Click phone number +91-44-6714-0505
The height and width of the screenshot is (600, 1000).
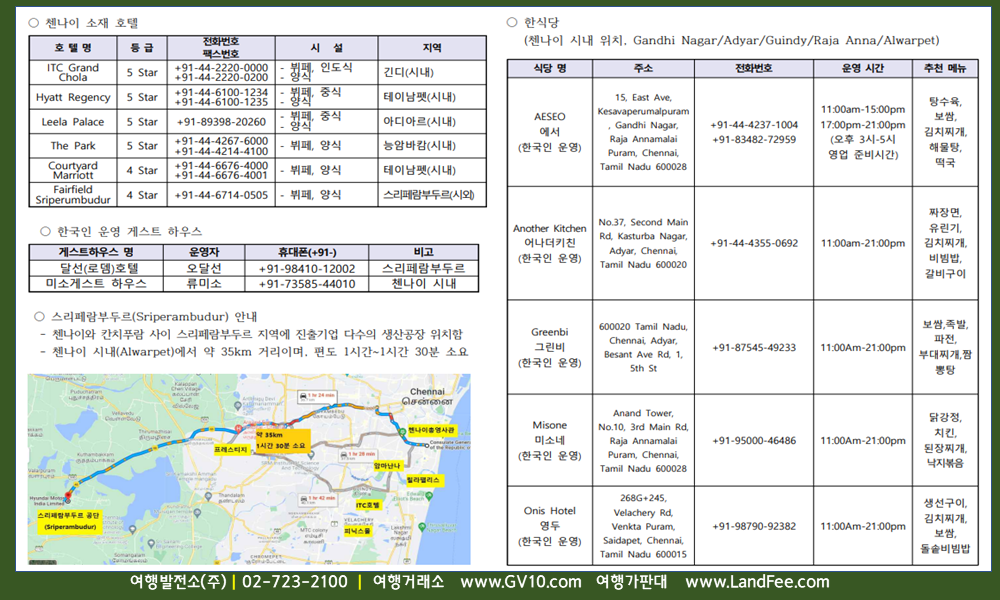[x=221, y=194]
